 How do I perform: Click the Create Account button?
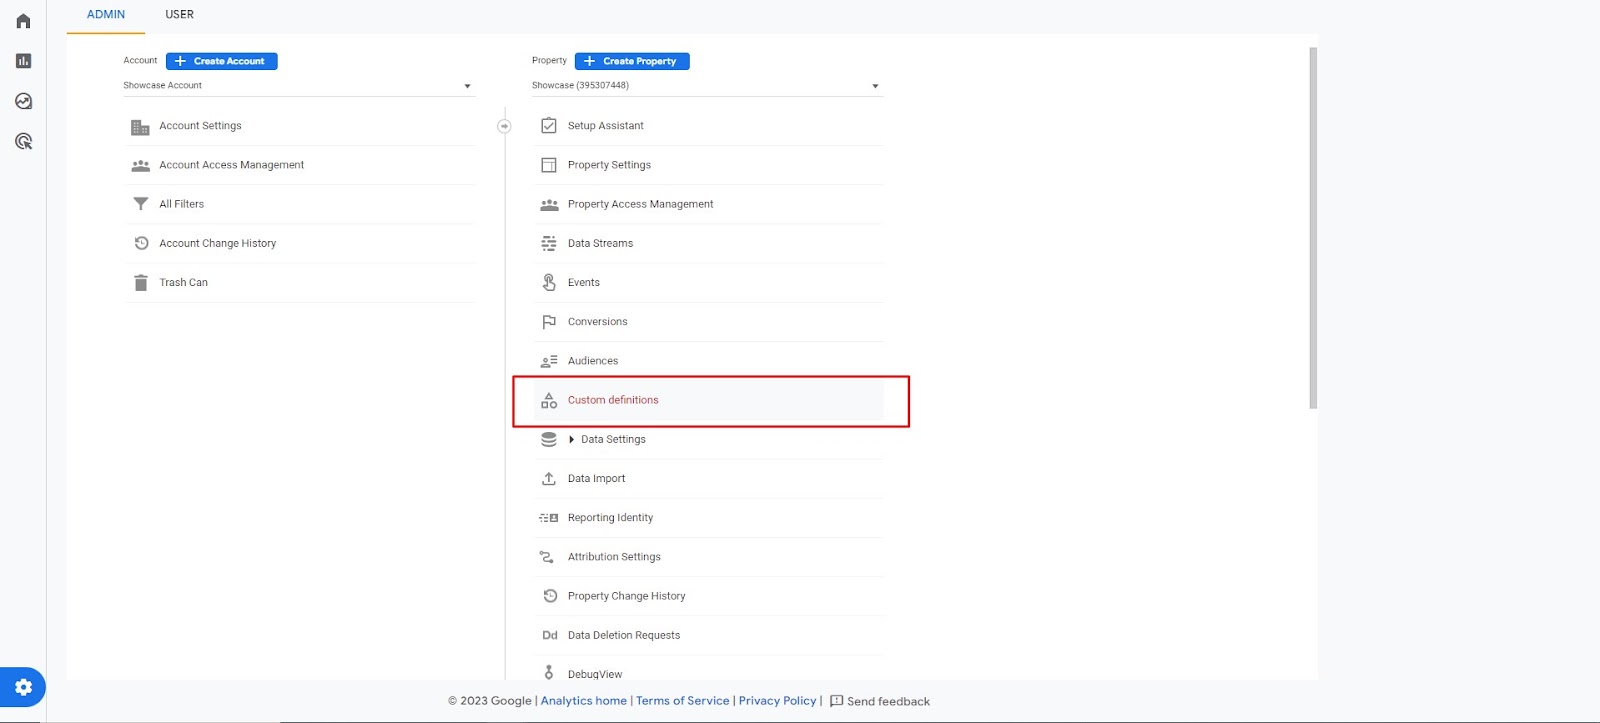[222, 61]
